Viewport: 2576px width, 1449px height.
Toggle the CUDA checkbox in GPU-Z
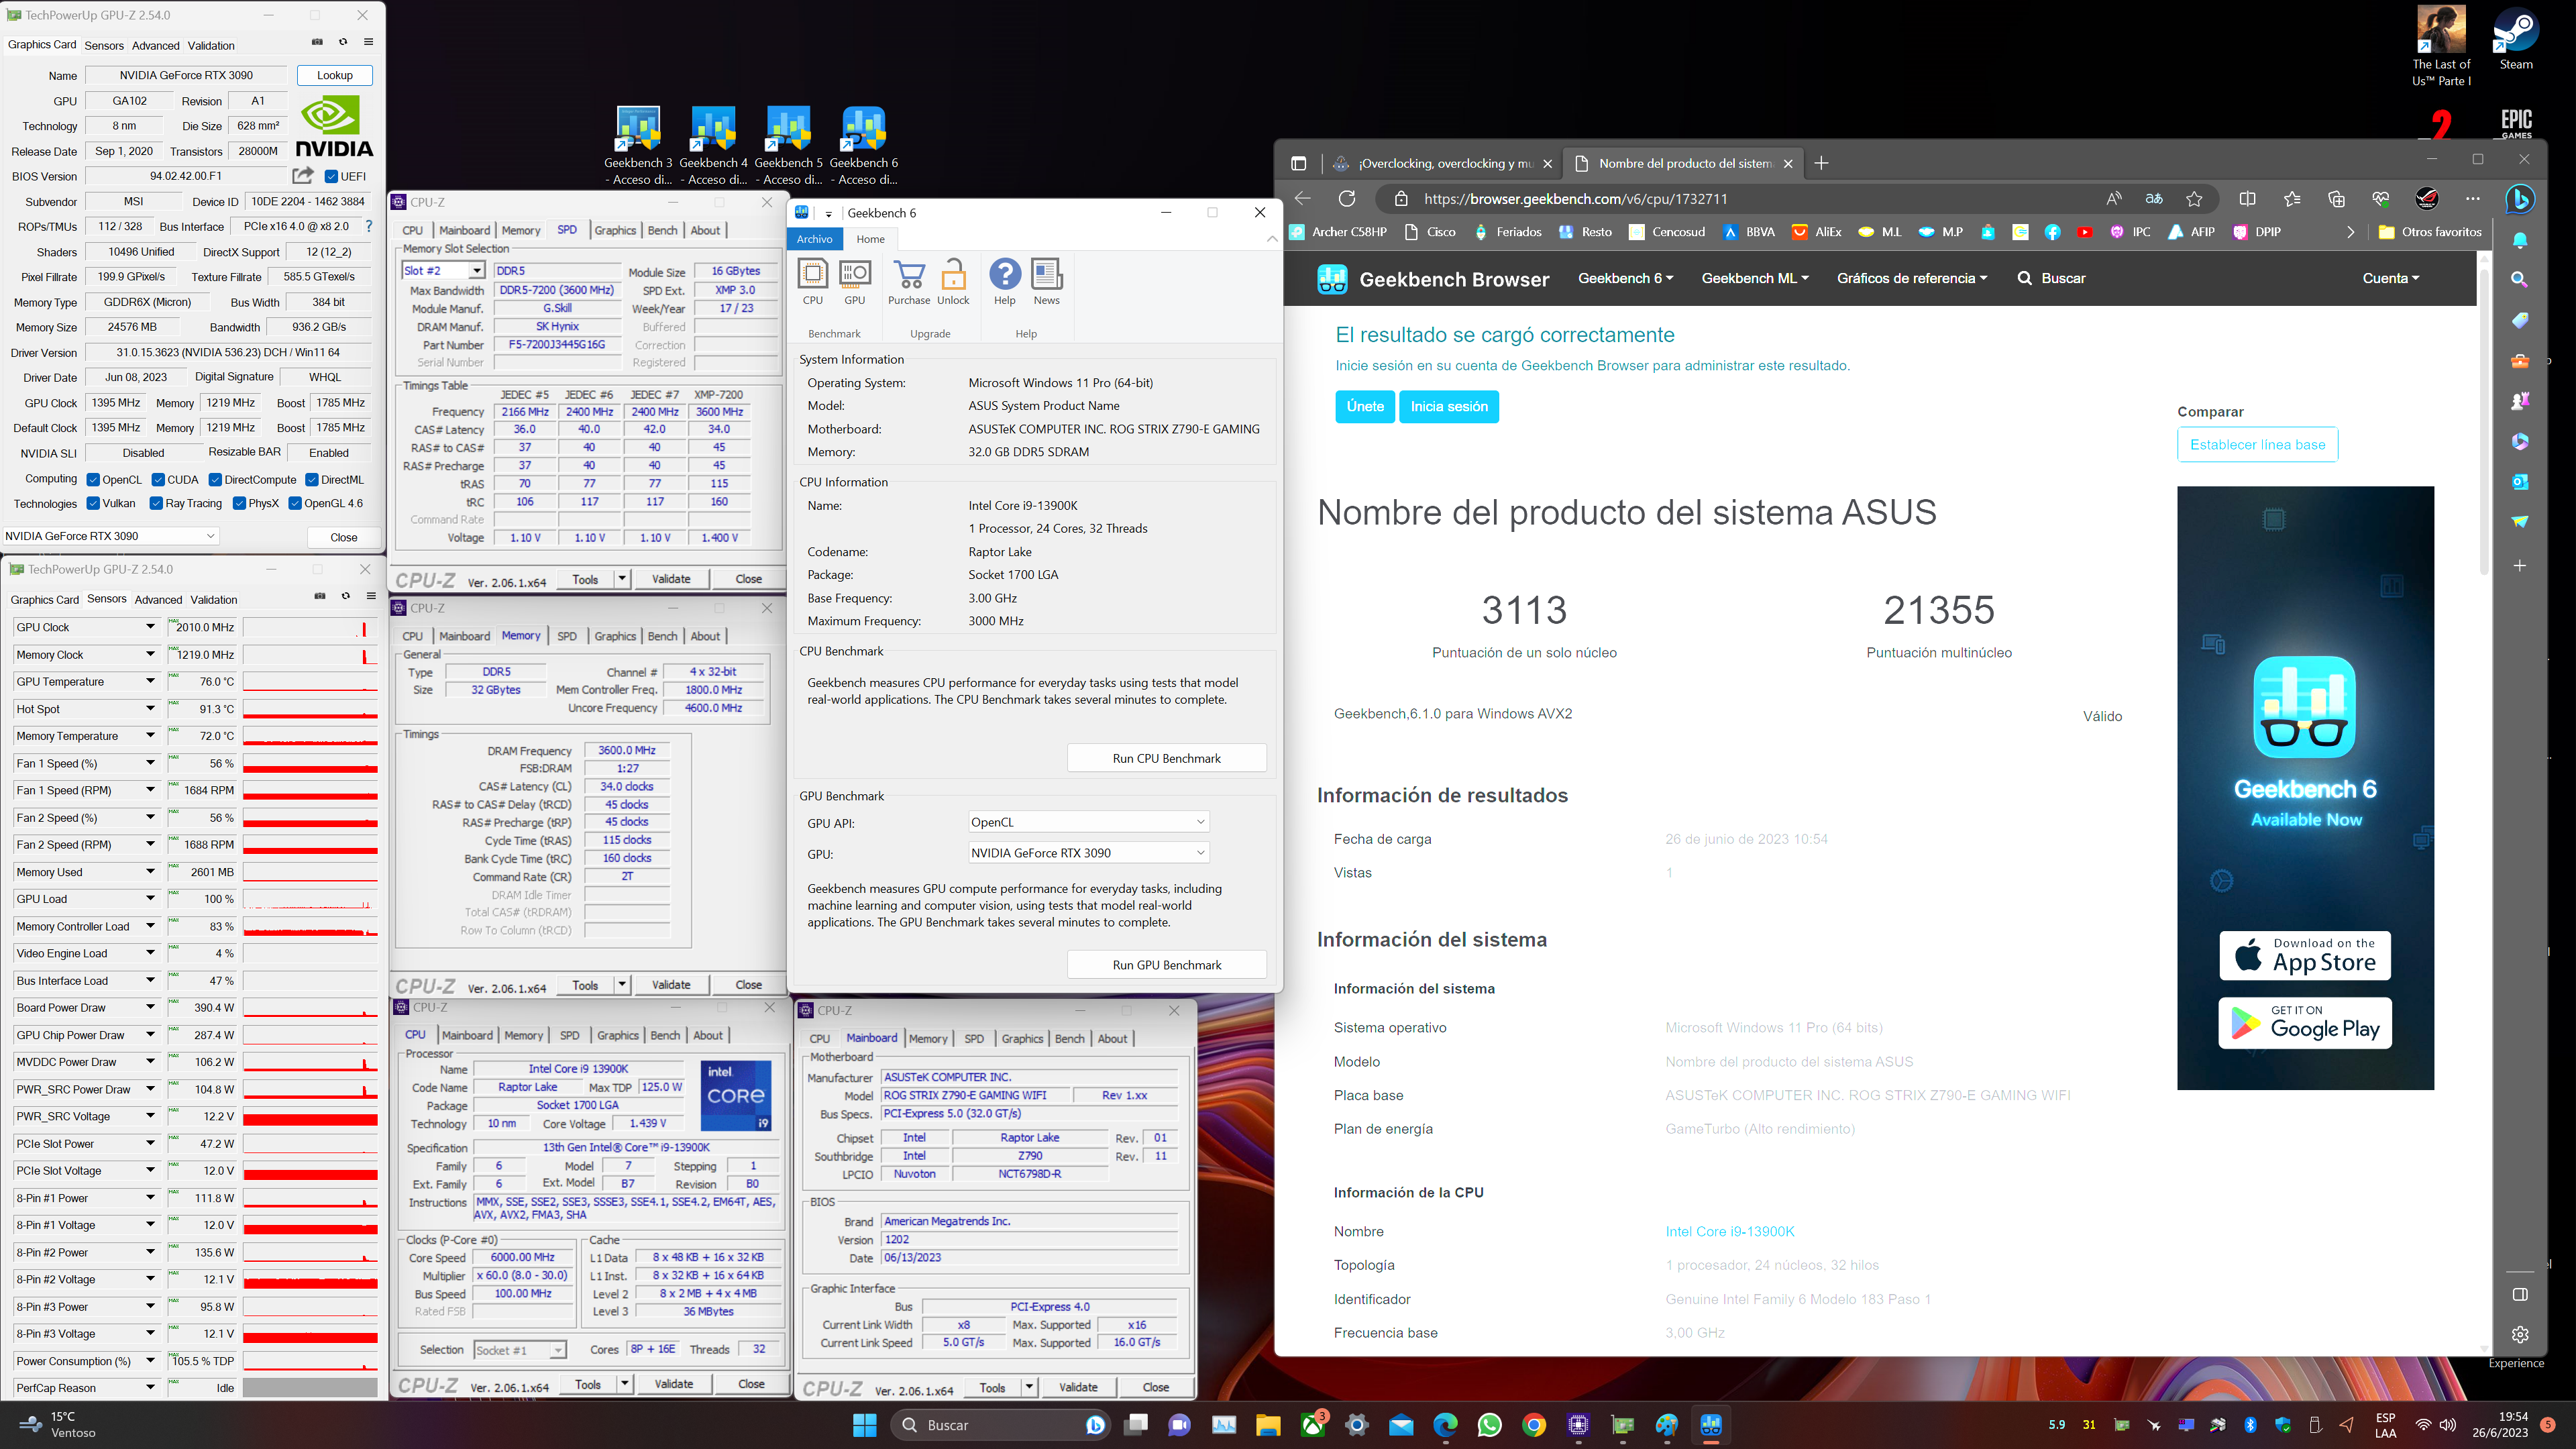click(158, 480)
